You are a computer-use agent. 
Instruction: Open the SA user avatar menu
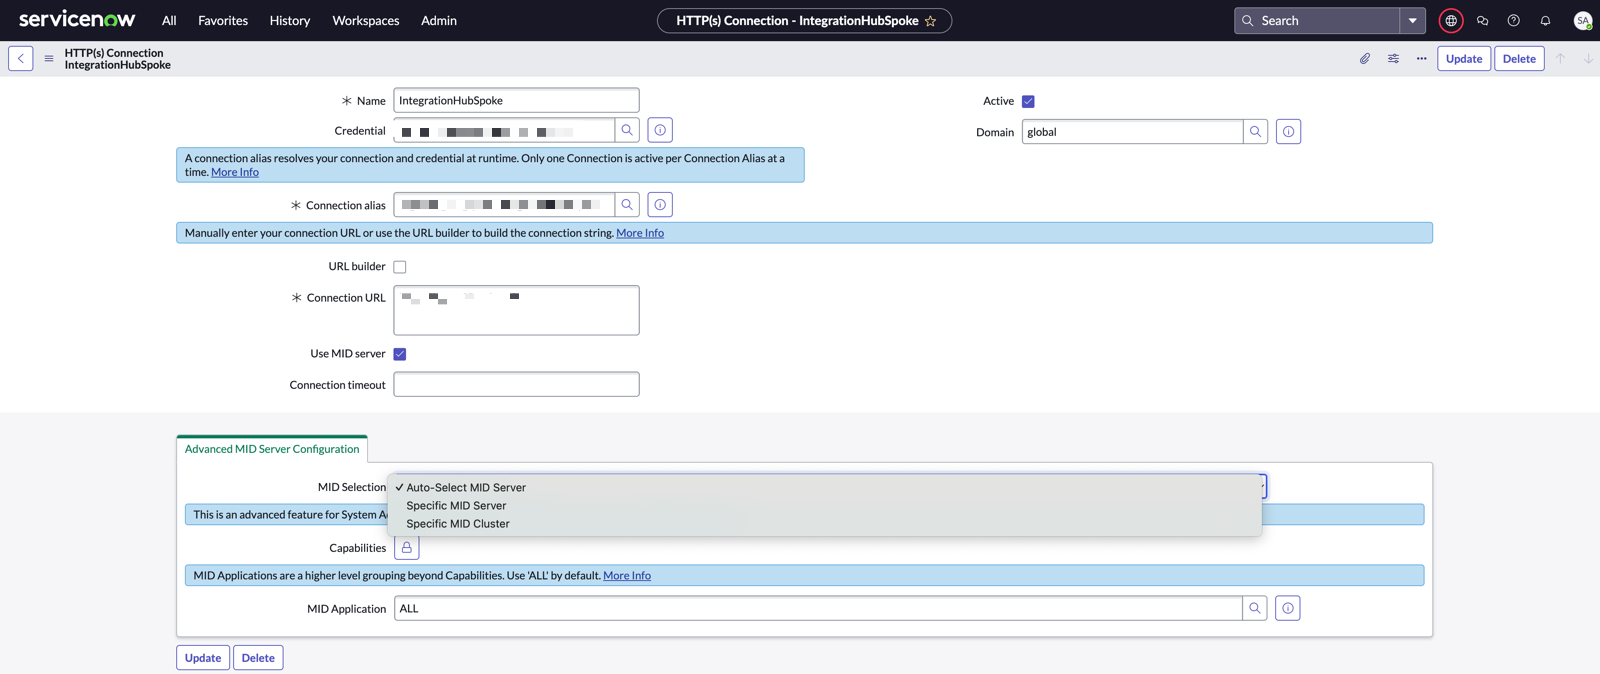pos(1582,21)
